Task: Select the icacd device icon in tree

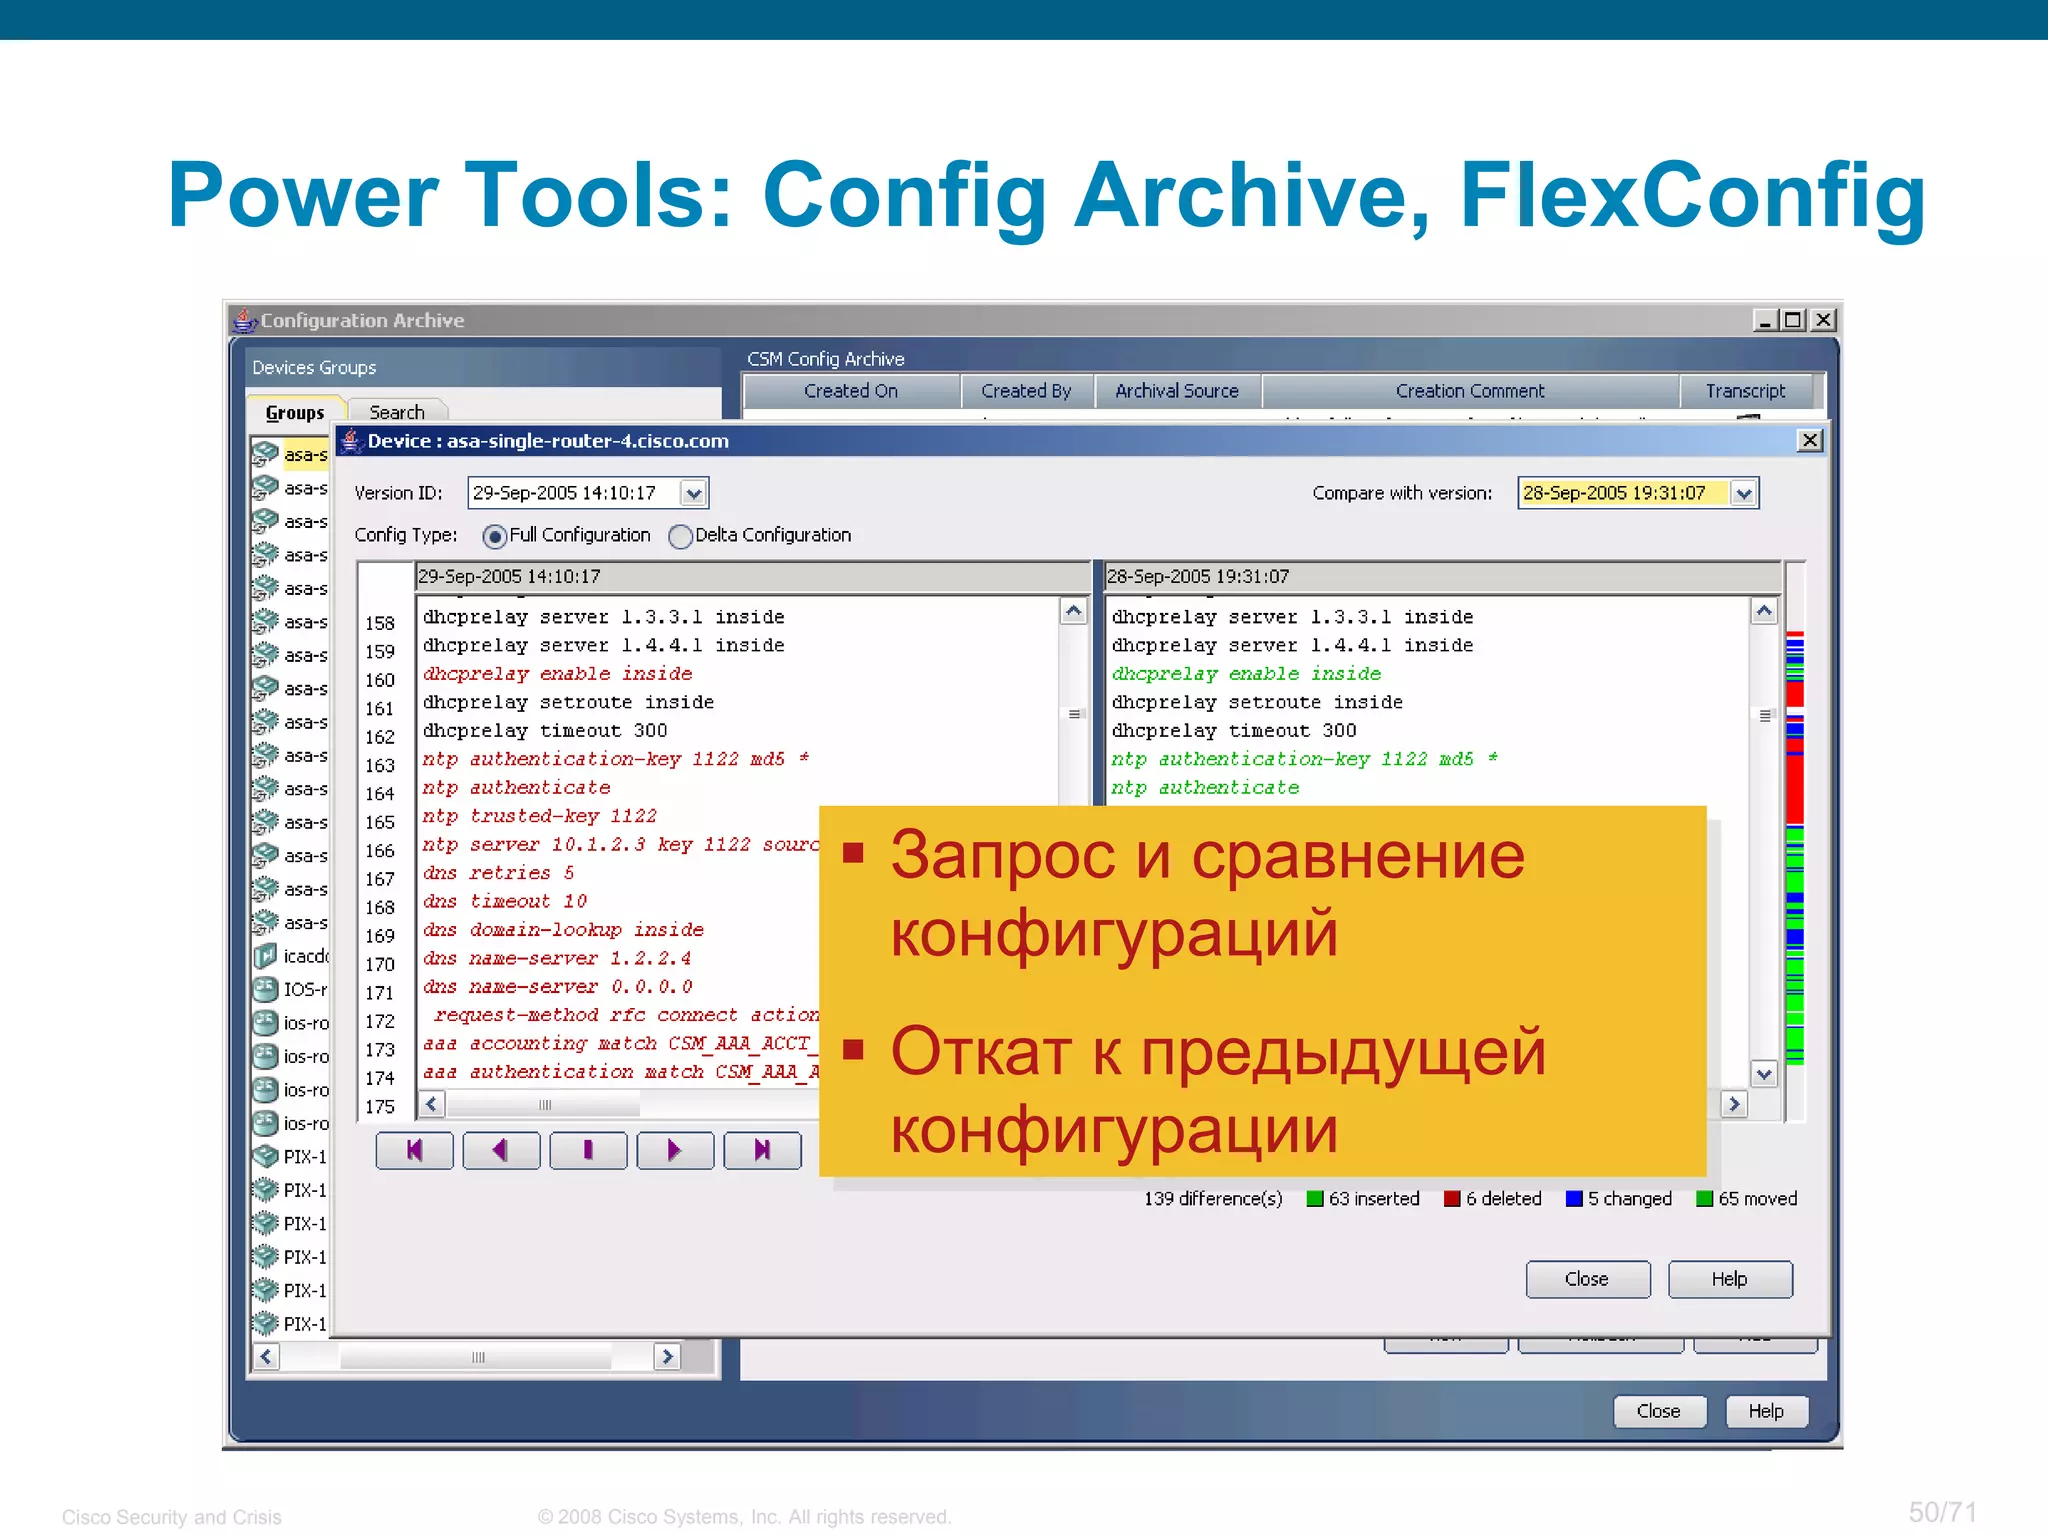Action: (x=265, y=956)
